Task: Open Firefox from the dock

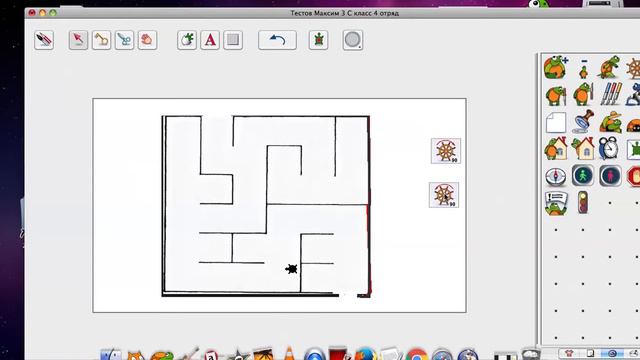Action: [x=365, y=354]
